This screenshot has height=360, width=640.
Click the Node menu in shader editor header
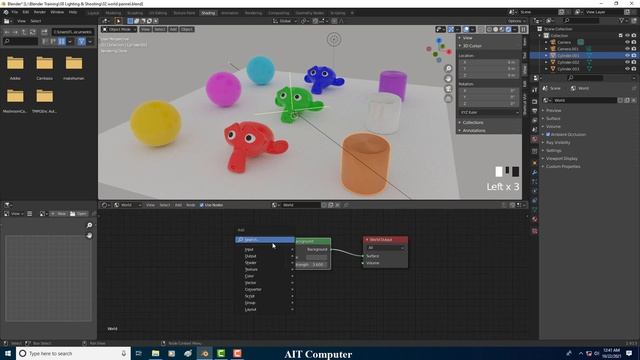pyautogui.click(x=191, y=205)
